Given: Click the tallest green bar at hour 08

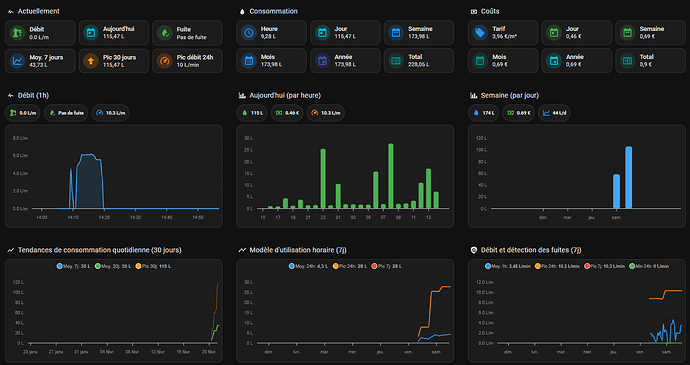Looking at the screenshot, I should point(391,176).
